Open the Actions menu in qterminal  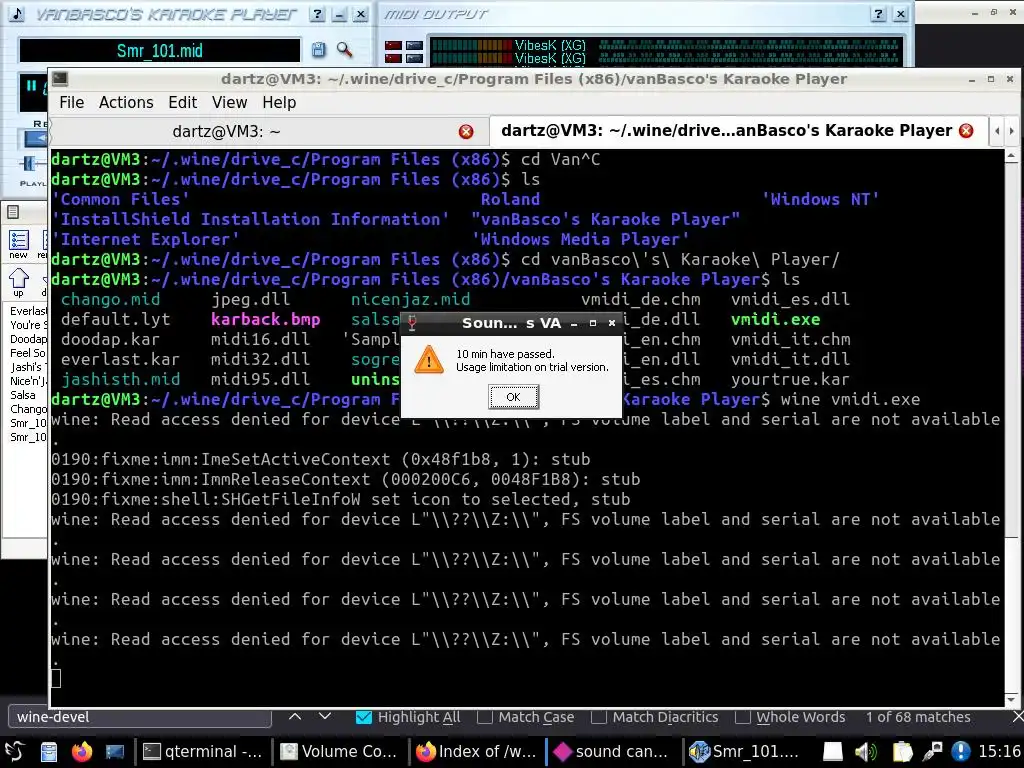[126, 103]
